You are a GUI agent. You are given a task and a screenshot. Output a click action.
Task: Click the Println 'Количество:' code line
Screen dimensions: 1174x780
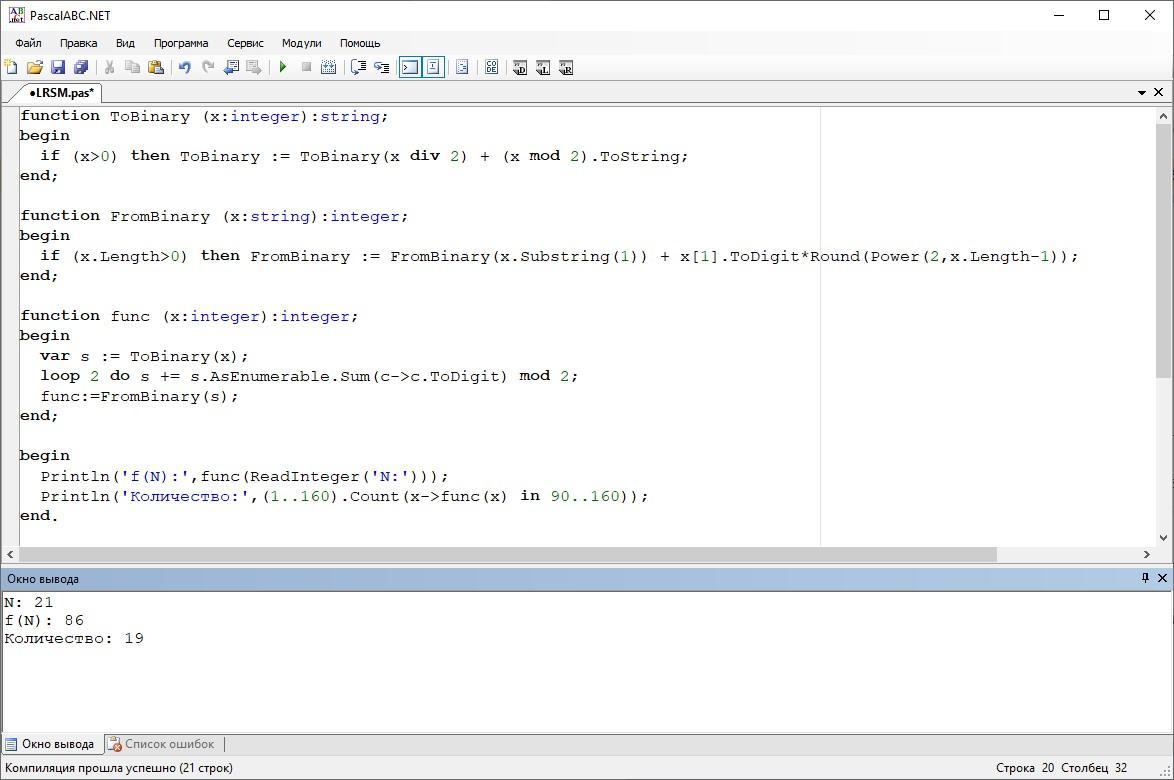tap(344, 496)
